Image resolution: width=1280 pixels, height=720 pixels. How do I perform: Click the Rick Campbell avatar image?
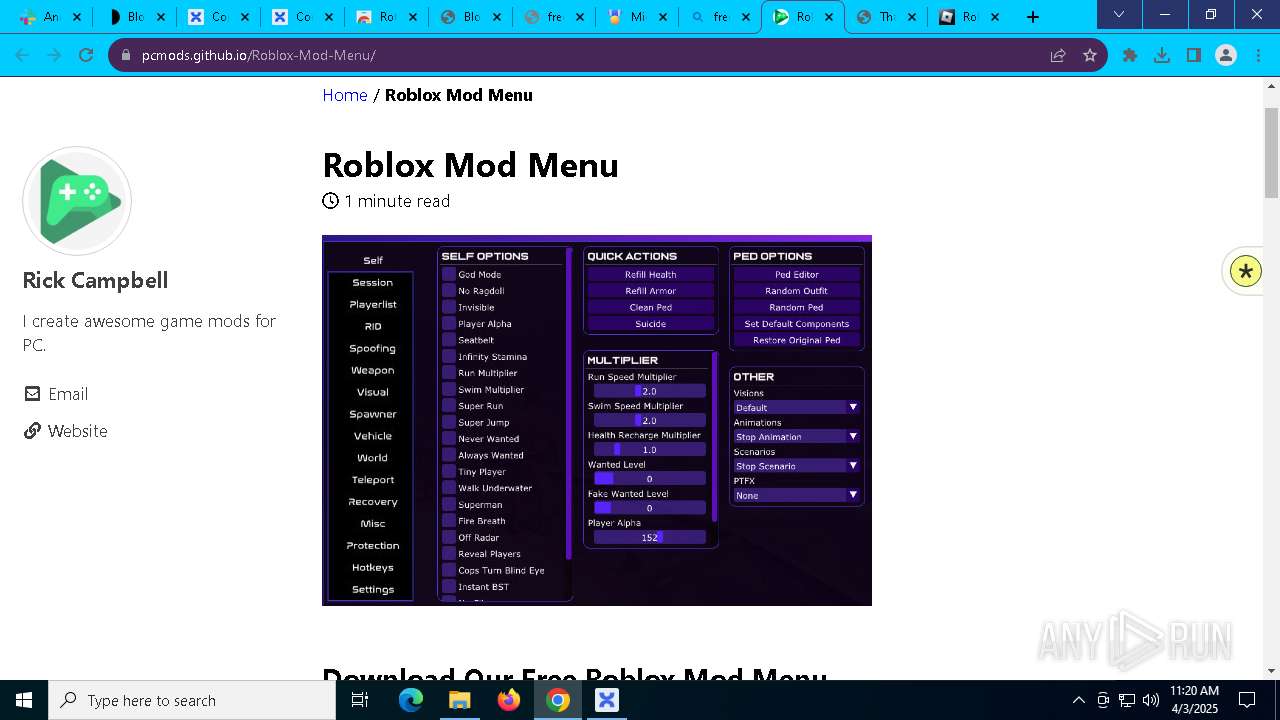point(77,201)
